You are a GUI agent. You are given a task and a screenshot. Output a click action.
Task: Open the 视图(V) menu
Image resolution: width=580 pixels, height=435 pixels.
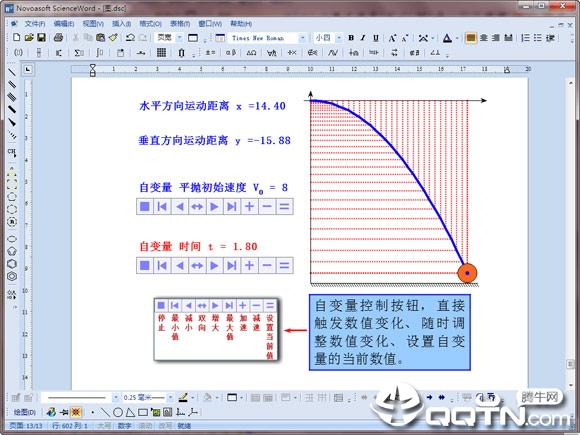pos(93,24)
